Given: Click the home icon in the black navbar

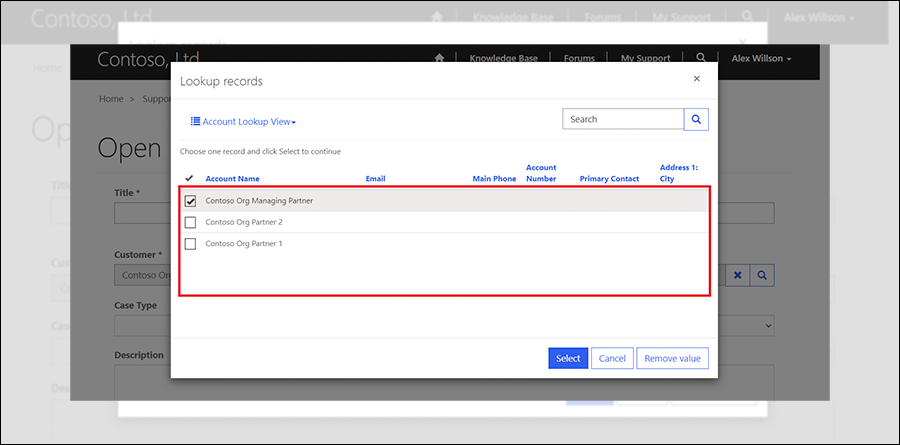Looking at the screenshot, I should tap(440, 58).
